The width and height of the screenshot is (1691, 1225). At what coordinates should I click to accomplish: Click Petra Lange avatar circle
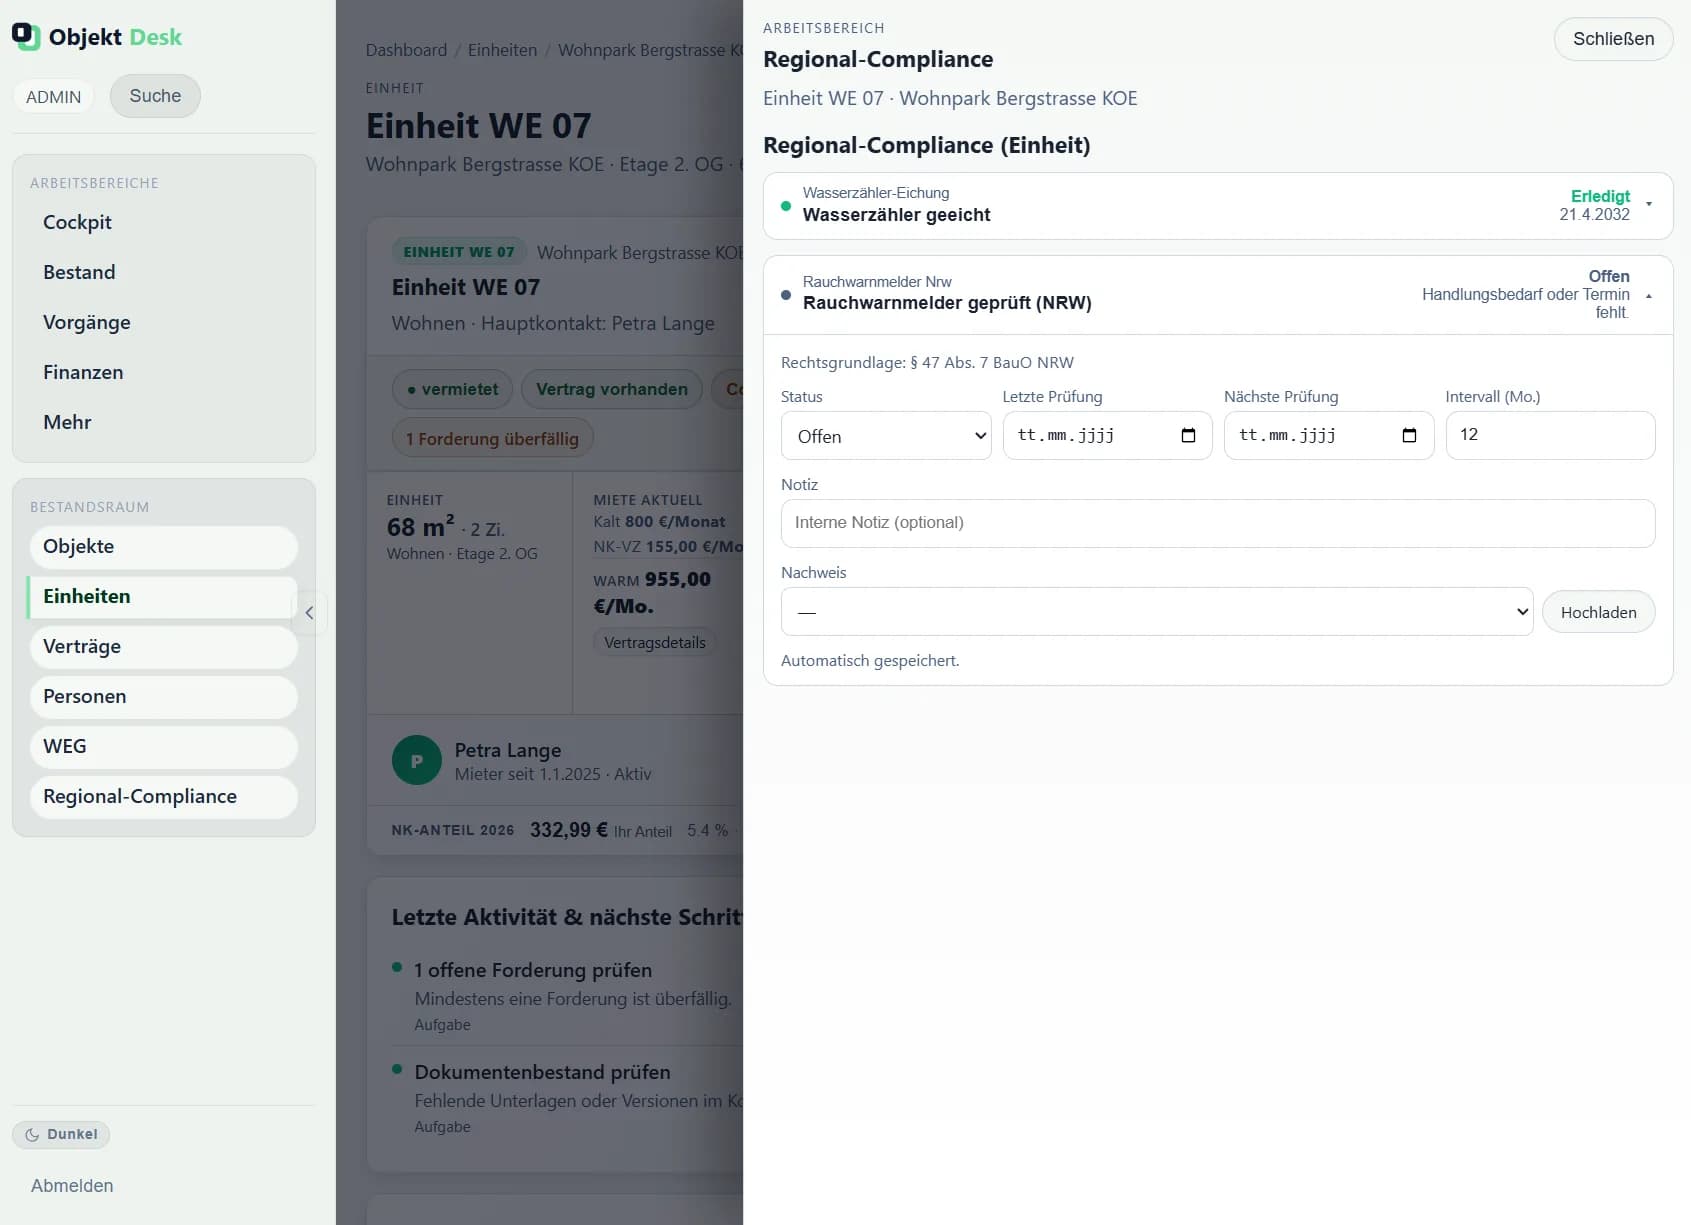coord(417,761)
